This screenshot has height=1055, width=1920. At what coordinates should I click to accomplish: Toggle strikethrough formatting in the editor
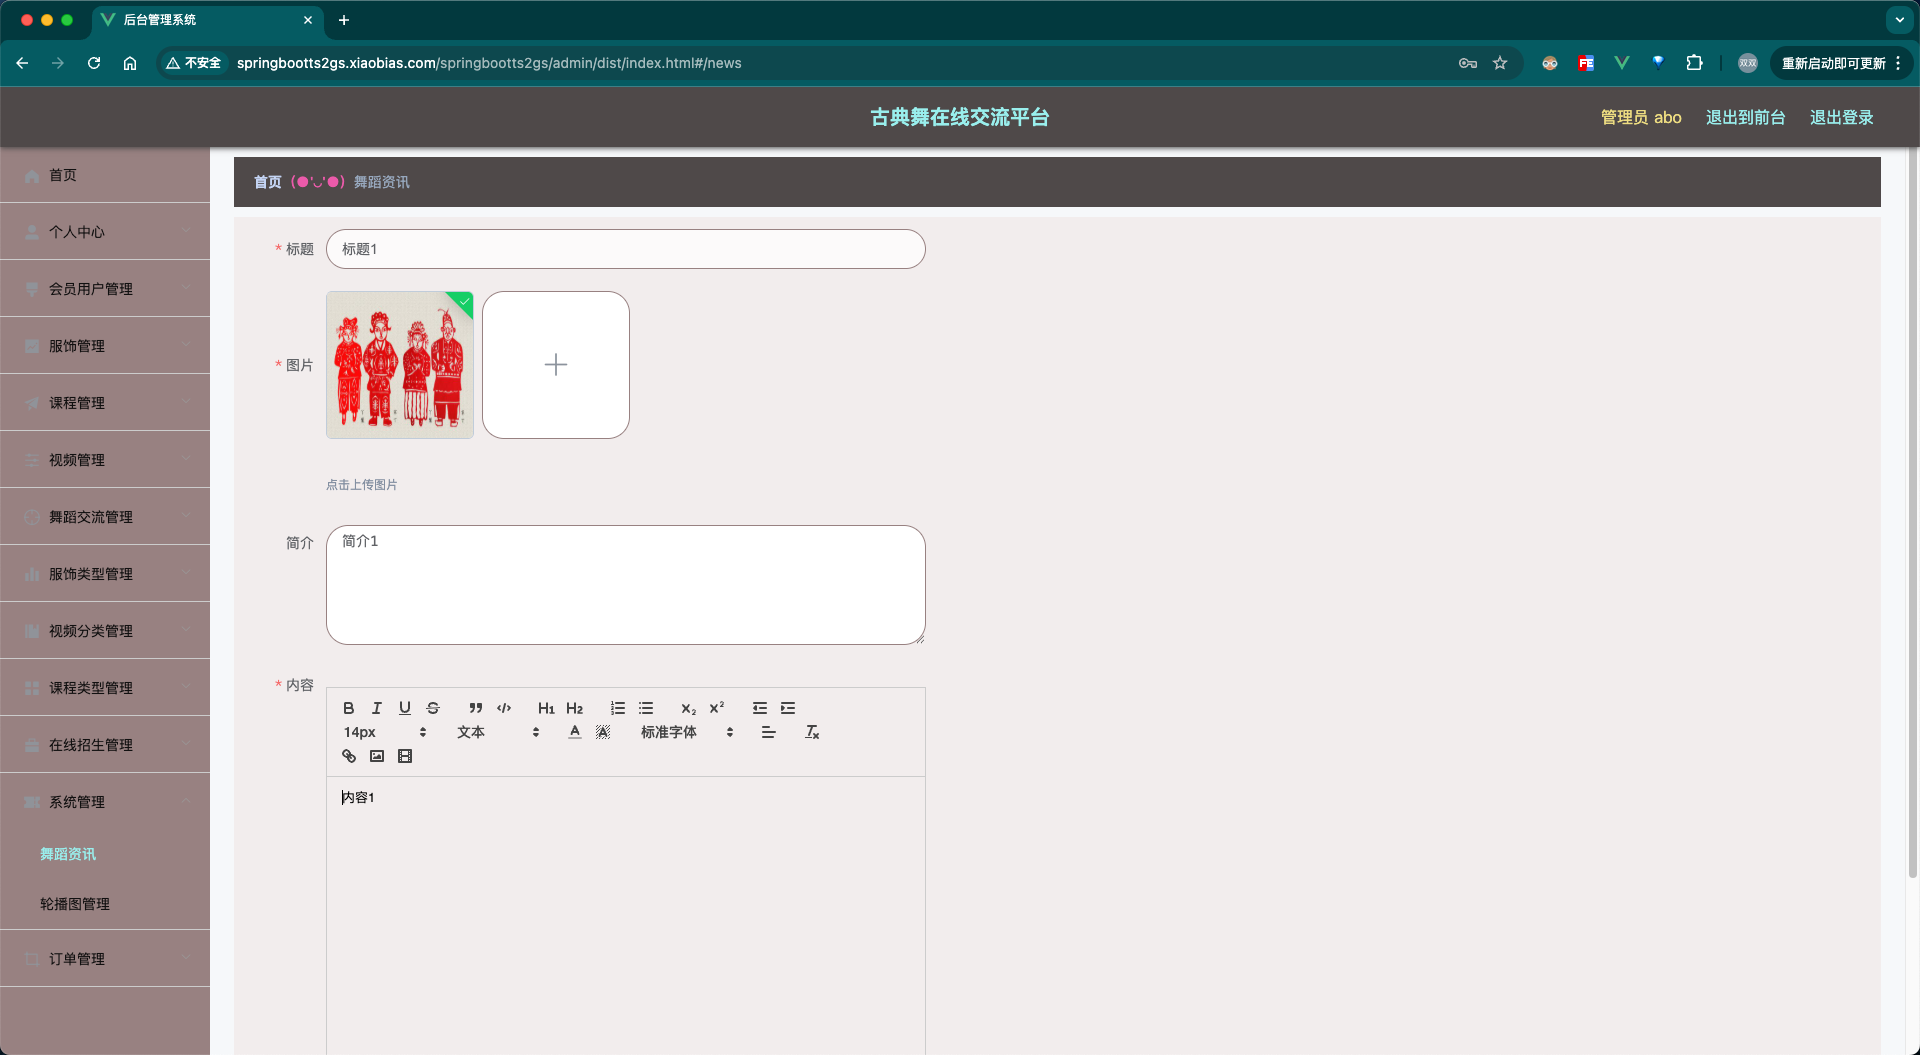click(433, 708)
